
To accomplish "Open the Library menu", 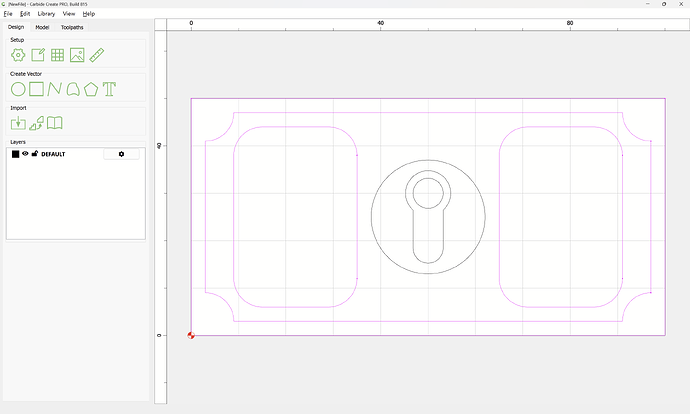I will 46,14.
